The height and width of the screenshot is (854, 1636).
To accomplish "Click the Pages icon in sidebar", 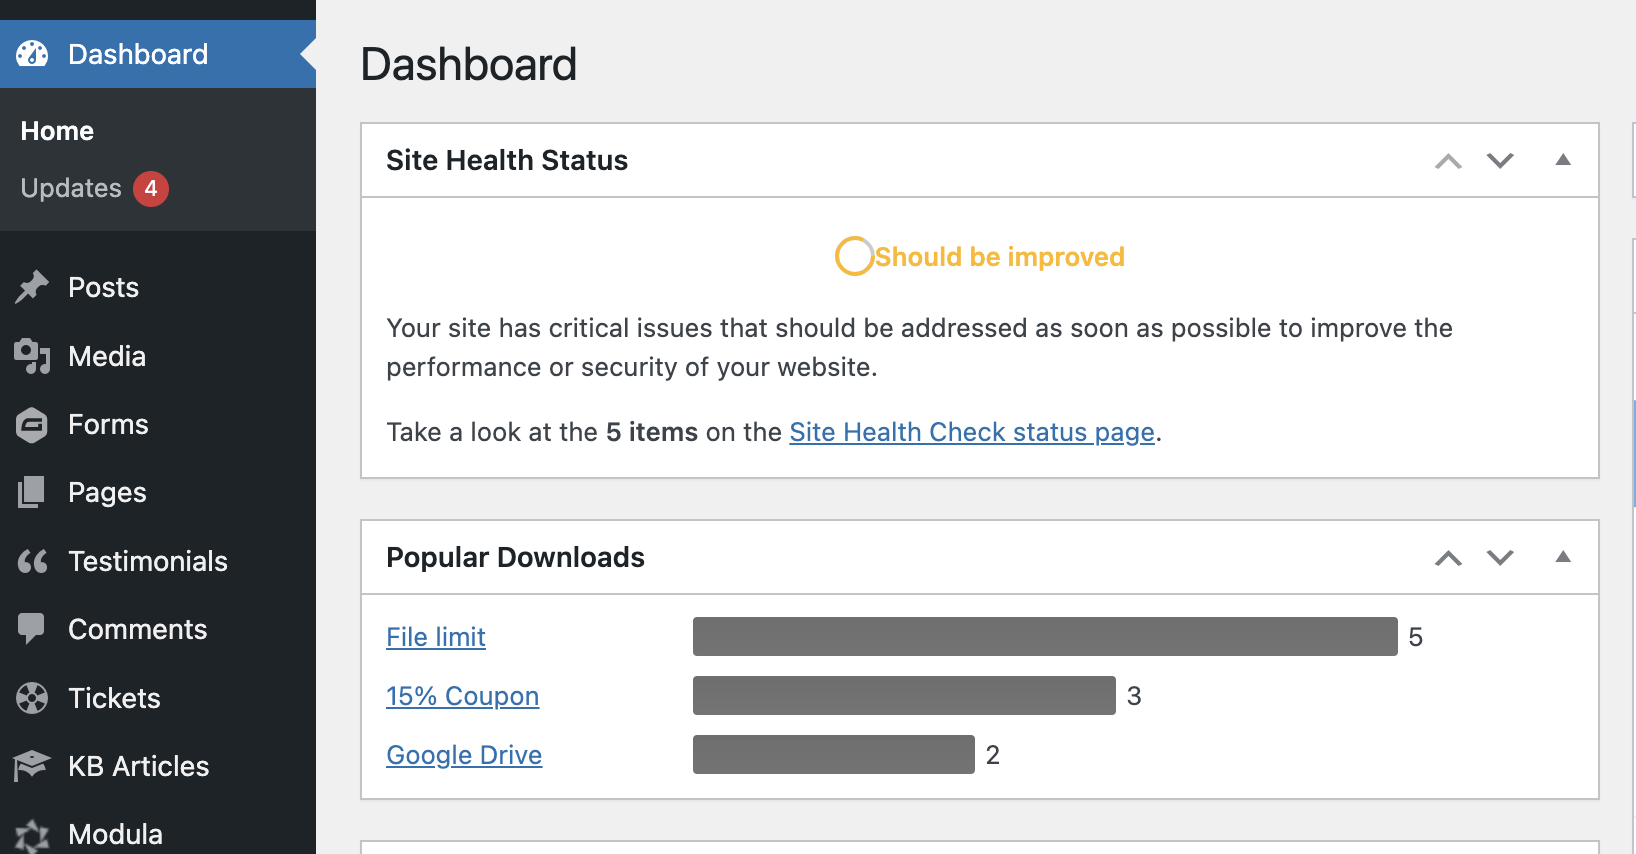I will click(32, 492).
